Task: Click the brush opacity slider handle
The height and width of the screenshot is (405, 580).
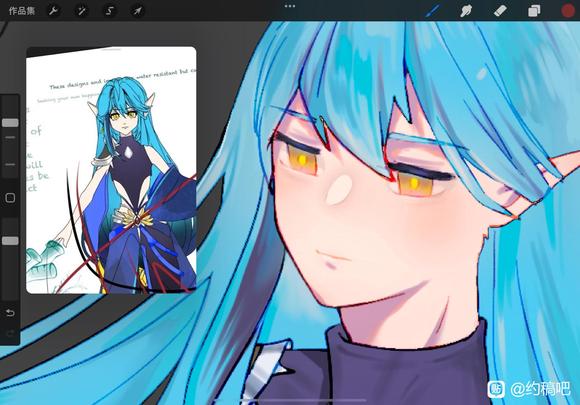Action: [10, 241]
